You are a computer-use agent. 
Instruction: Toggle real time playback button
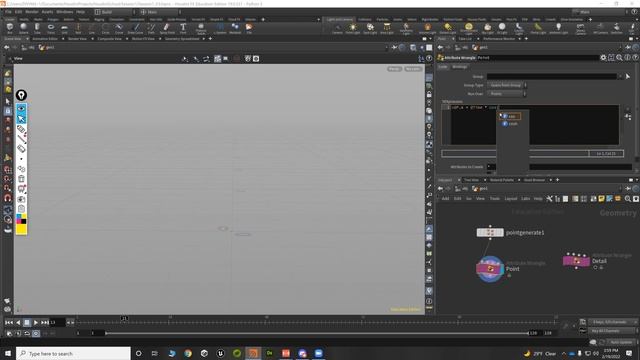[36, 333]
